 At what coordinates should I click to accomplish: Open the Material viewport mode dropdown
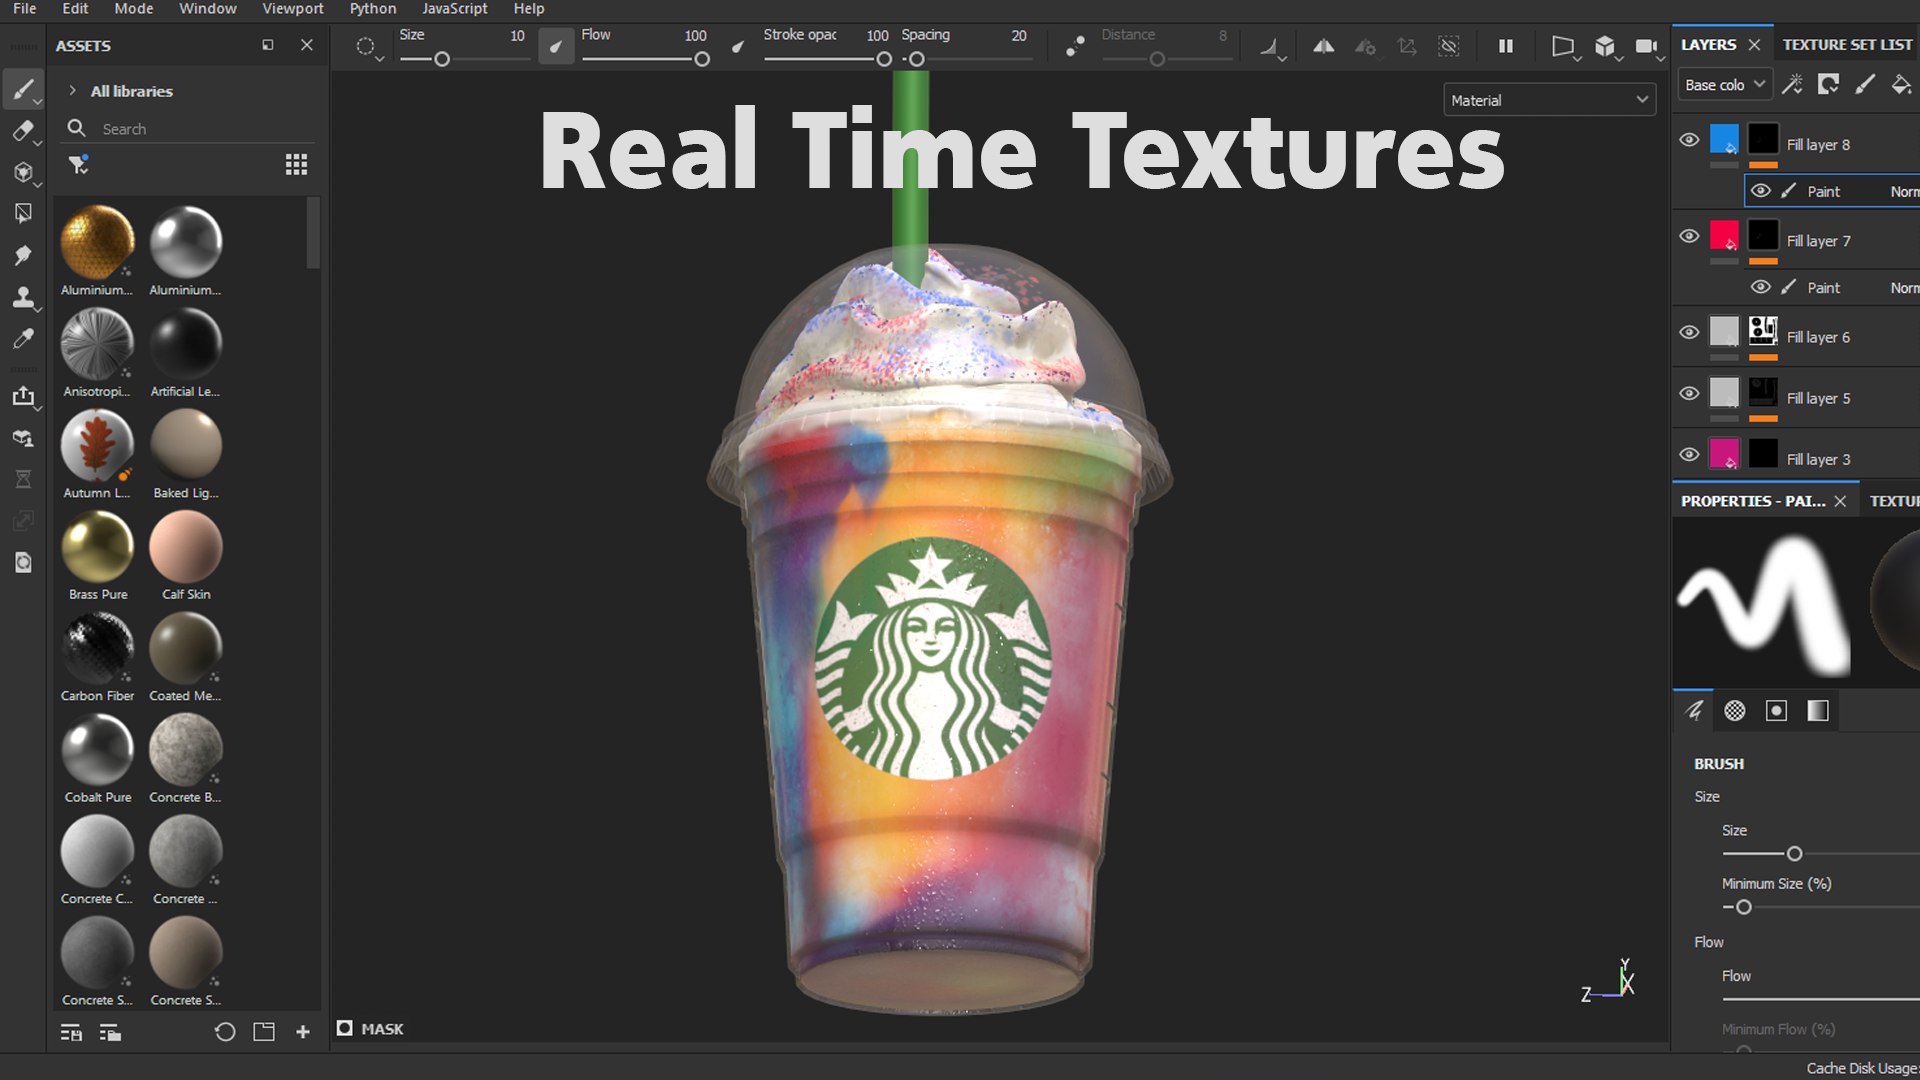click(x=1549, y=100)
